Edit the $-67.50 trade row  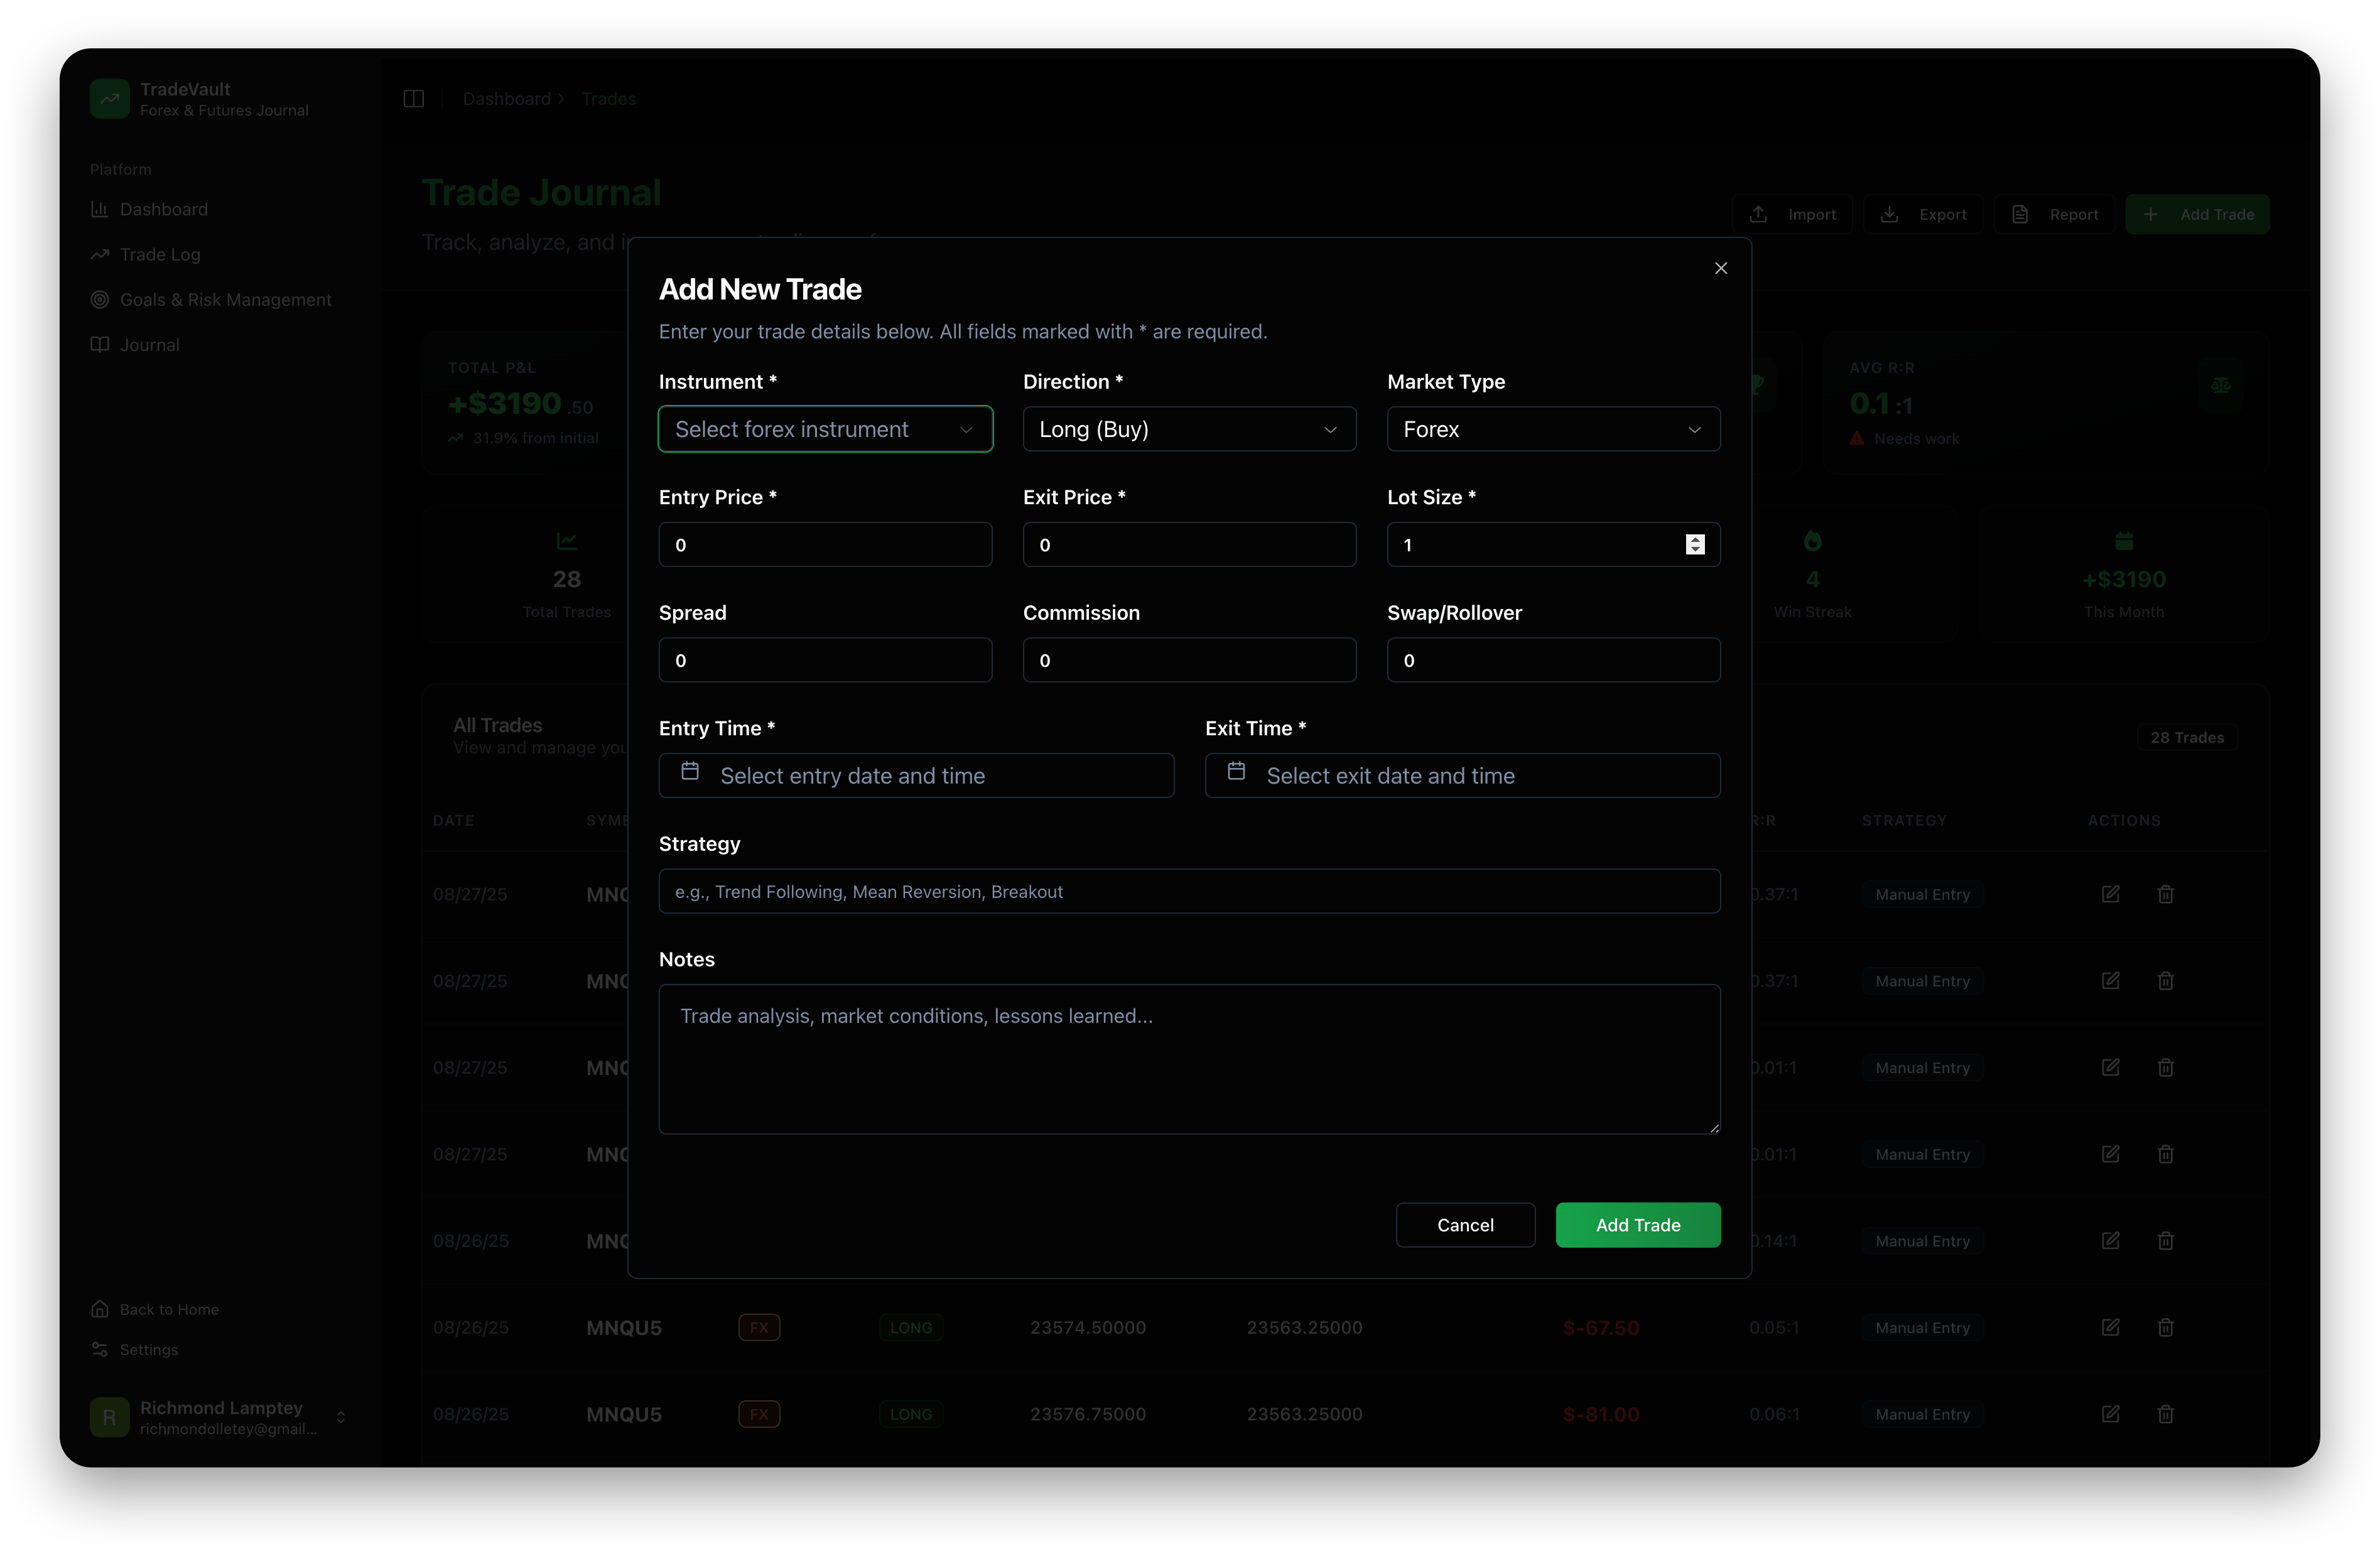click(x=2111, y=1327)
